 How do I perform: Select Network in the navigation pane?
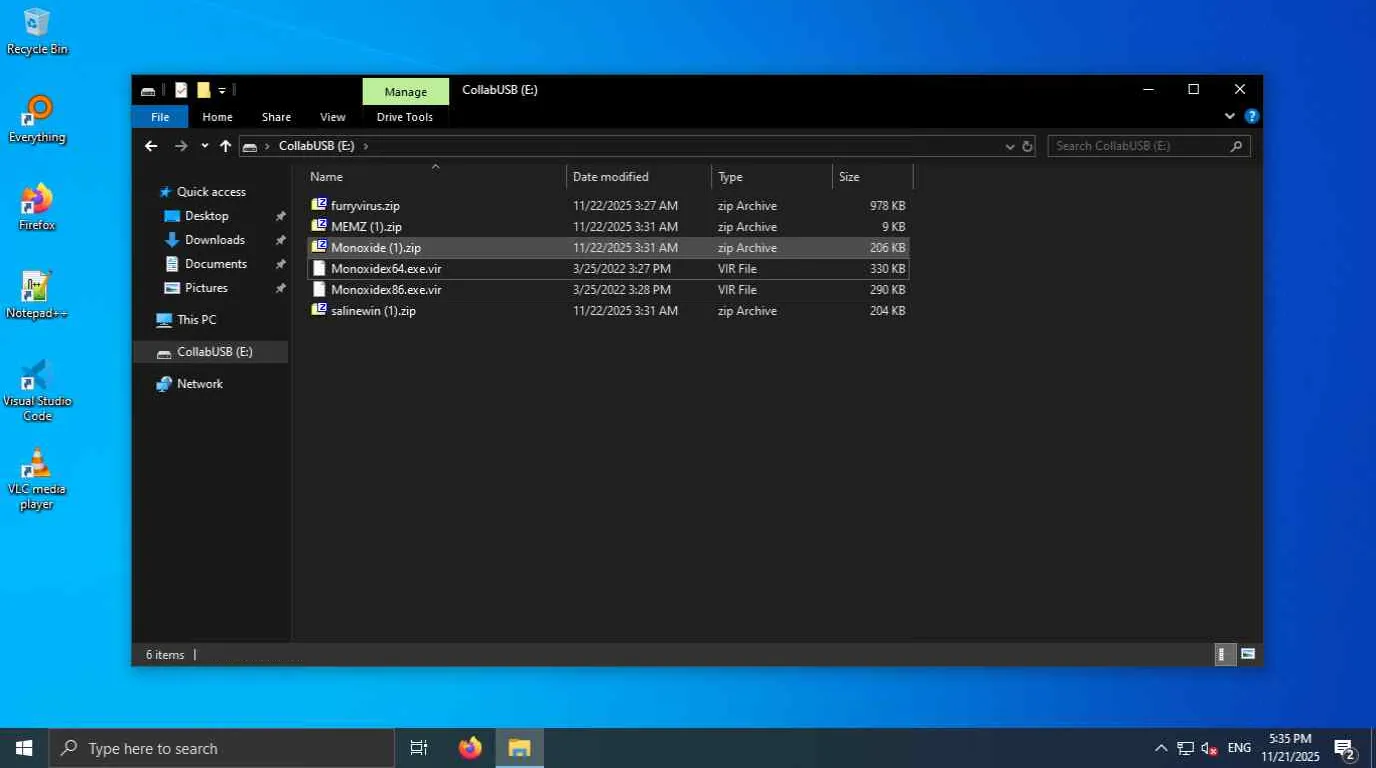pos(200,384)
